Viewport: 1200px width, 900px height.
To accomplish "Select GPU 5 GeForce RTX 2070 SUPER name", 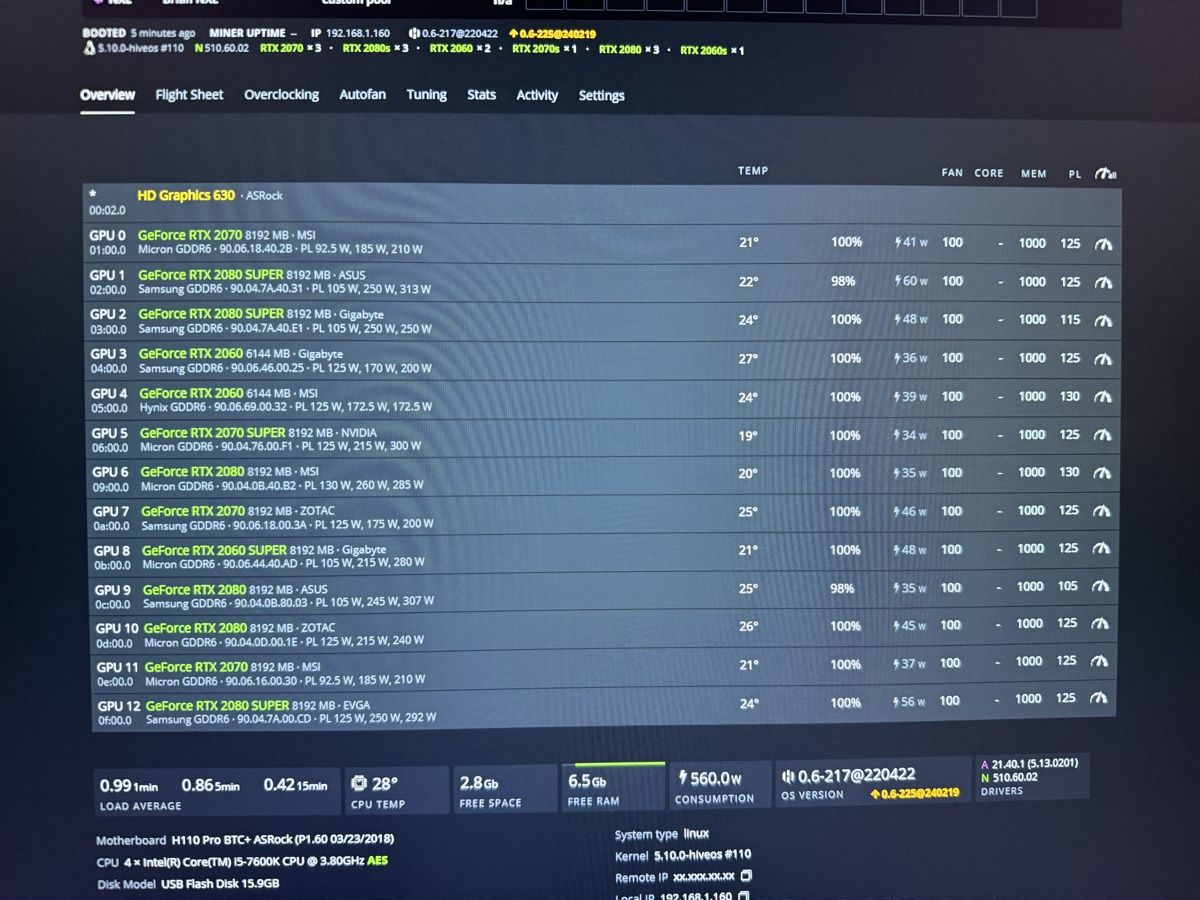I will pos(213,433).
